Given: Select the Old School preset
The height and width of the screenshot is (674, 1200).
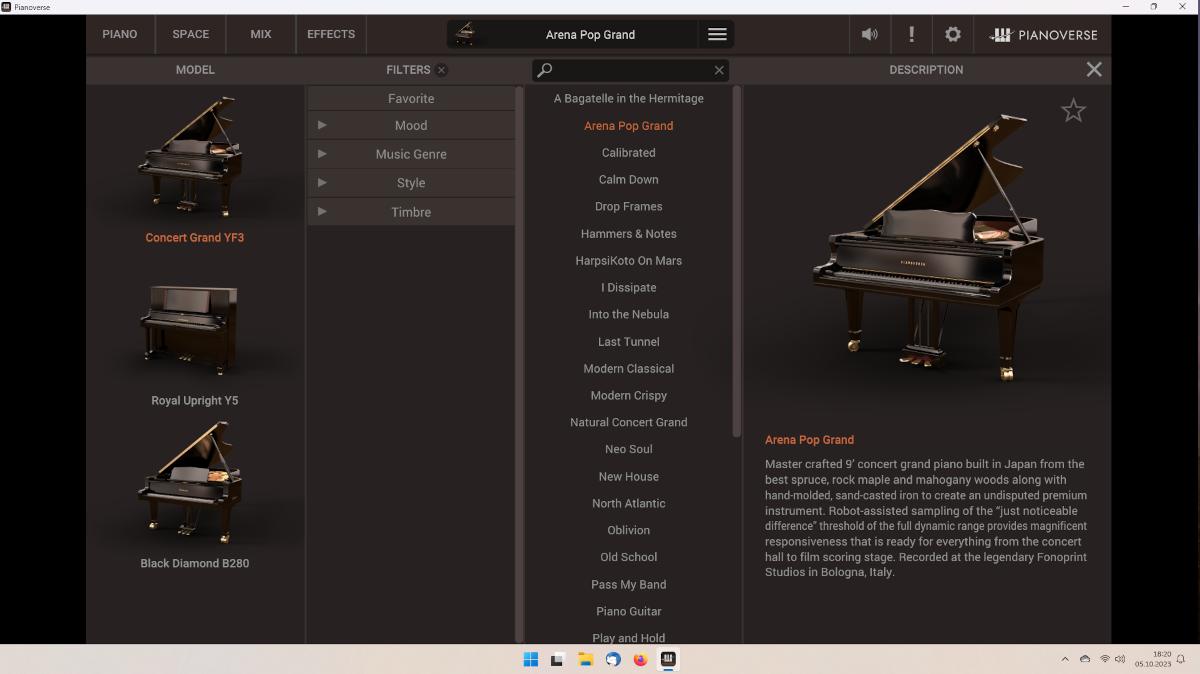Looking at the screenshot, I should (x=629, y=558).
